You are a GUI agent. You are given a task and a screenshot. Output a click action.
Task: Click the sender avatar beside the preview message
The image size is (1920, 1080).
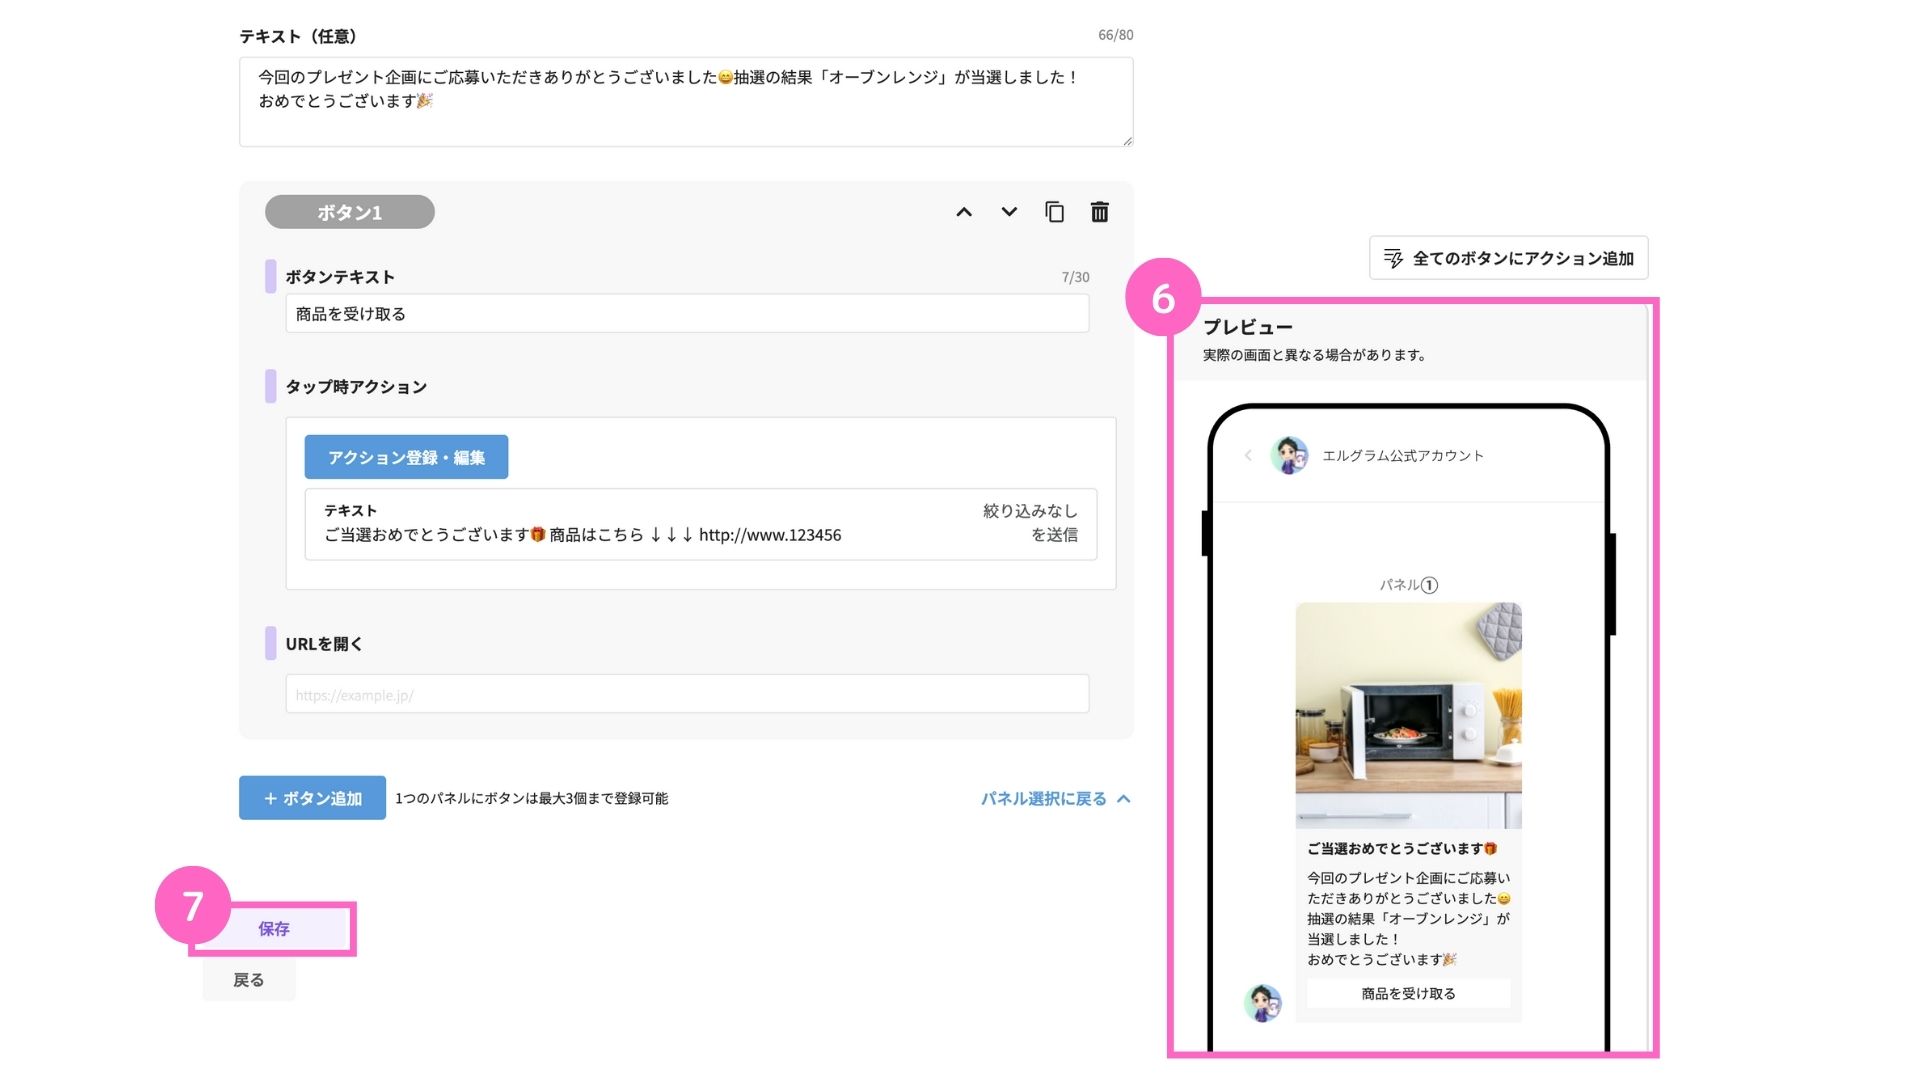(x=1263, y=1002)
